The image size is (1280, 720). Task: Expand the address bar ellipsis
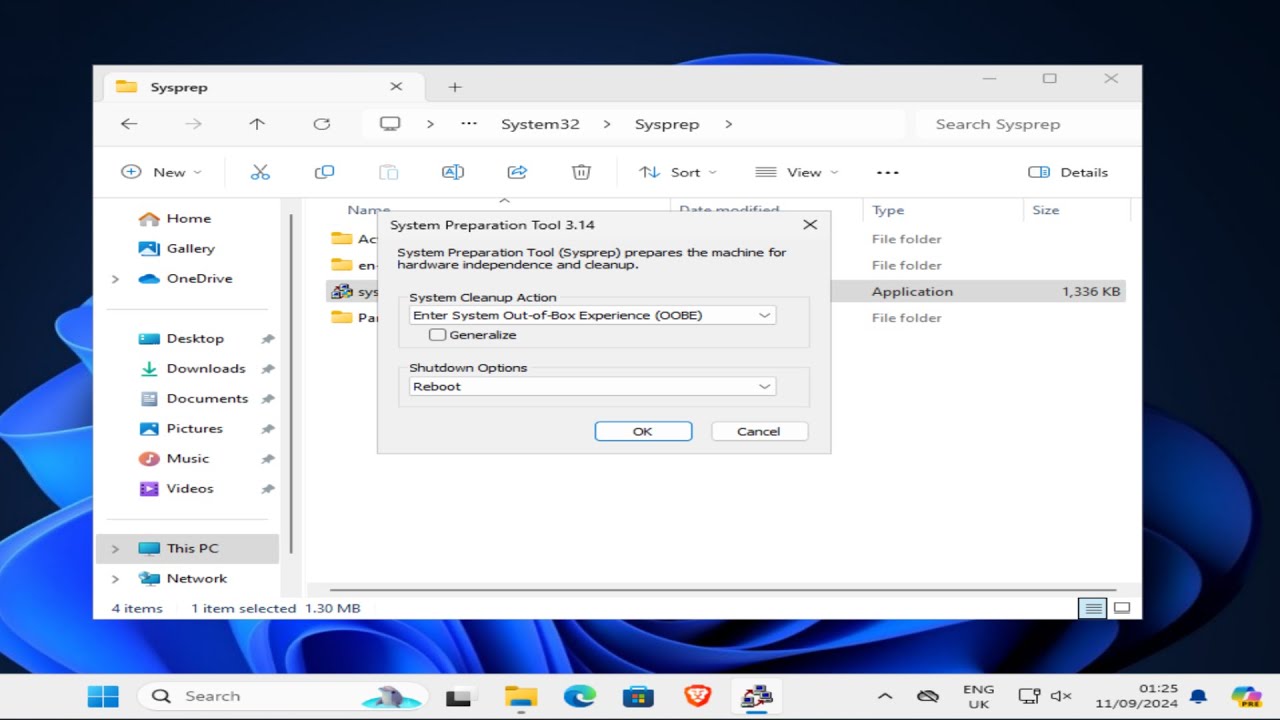469,124
